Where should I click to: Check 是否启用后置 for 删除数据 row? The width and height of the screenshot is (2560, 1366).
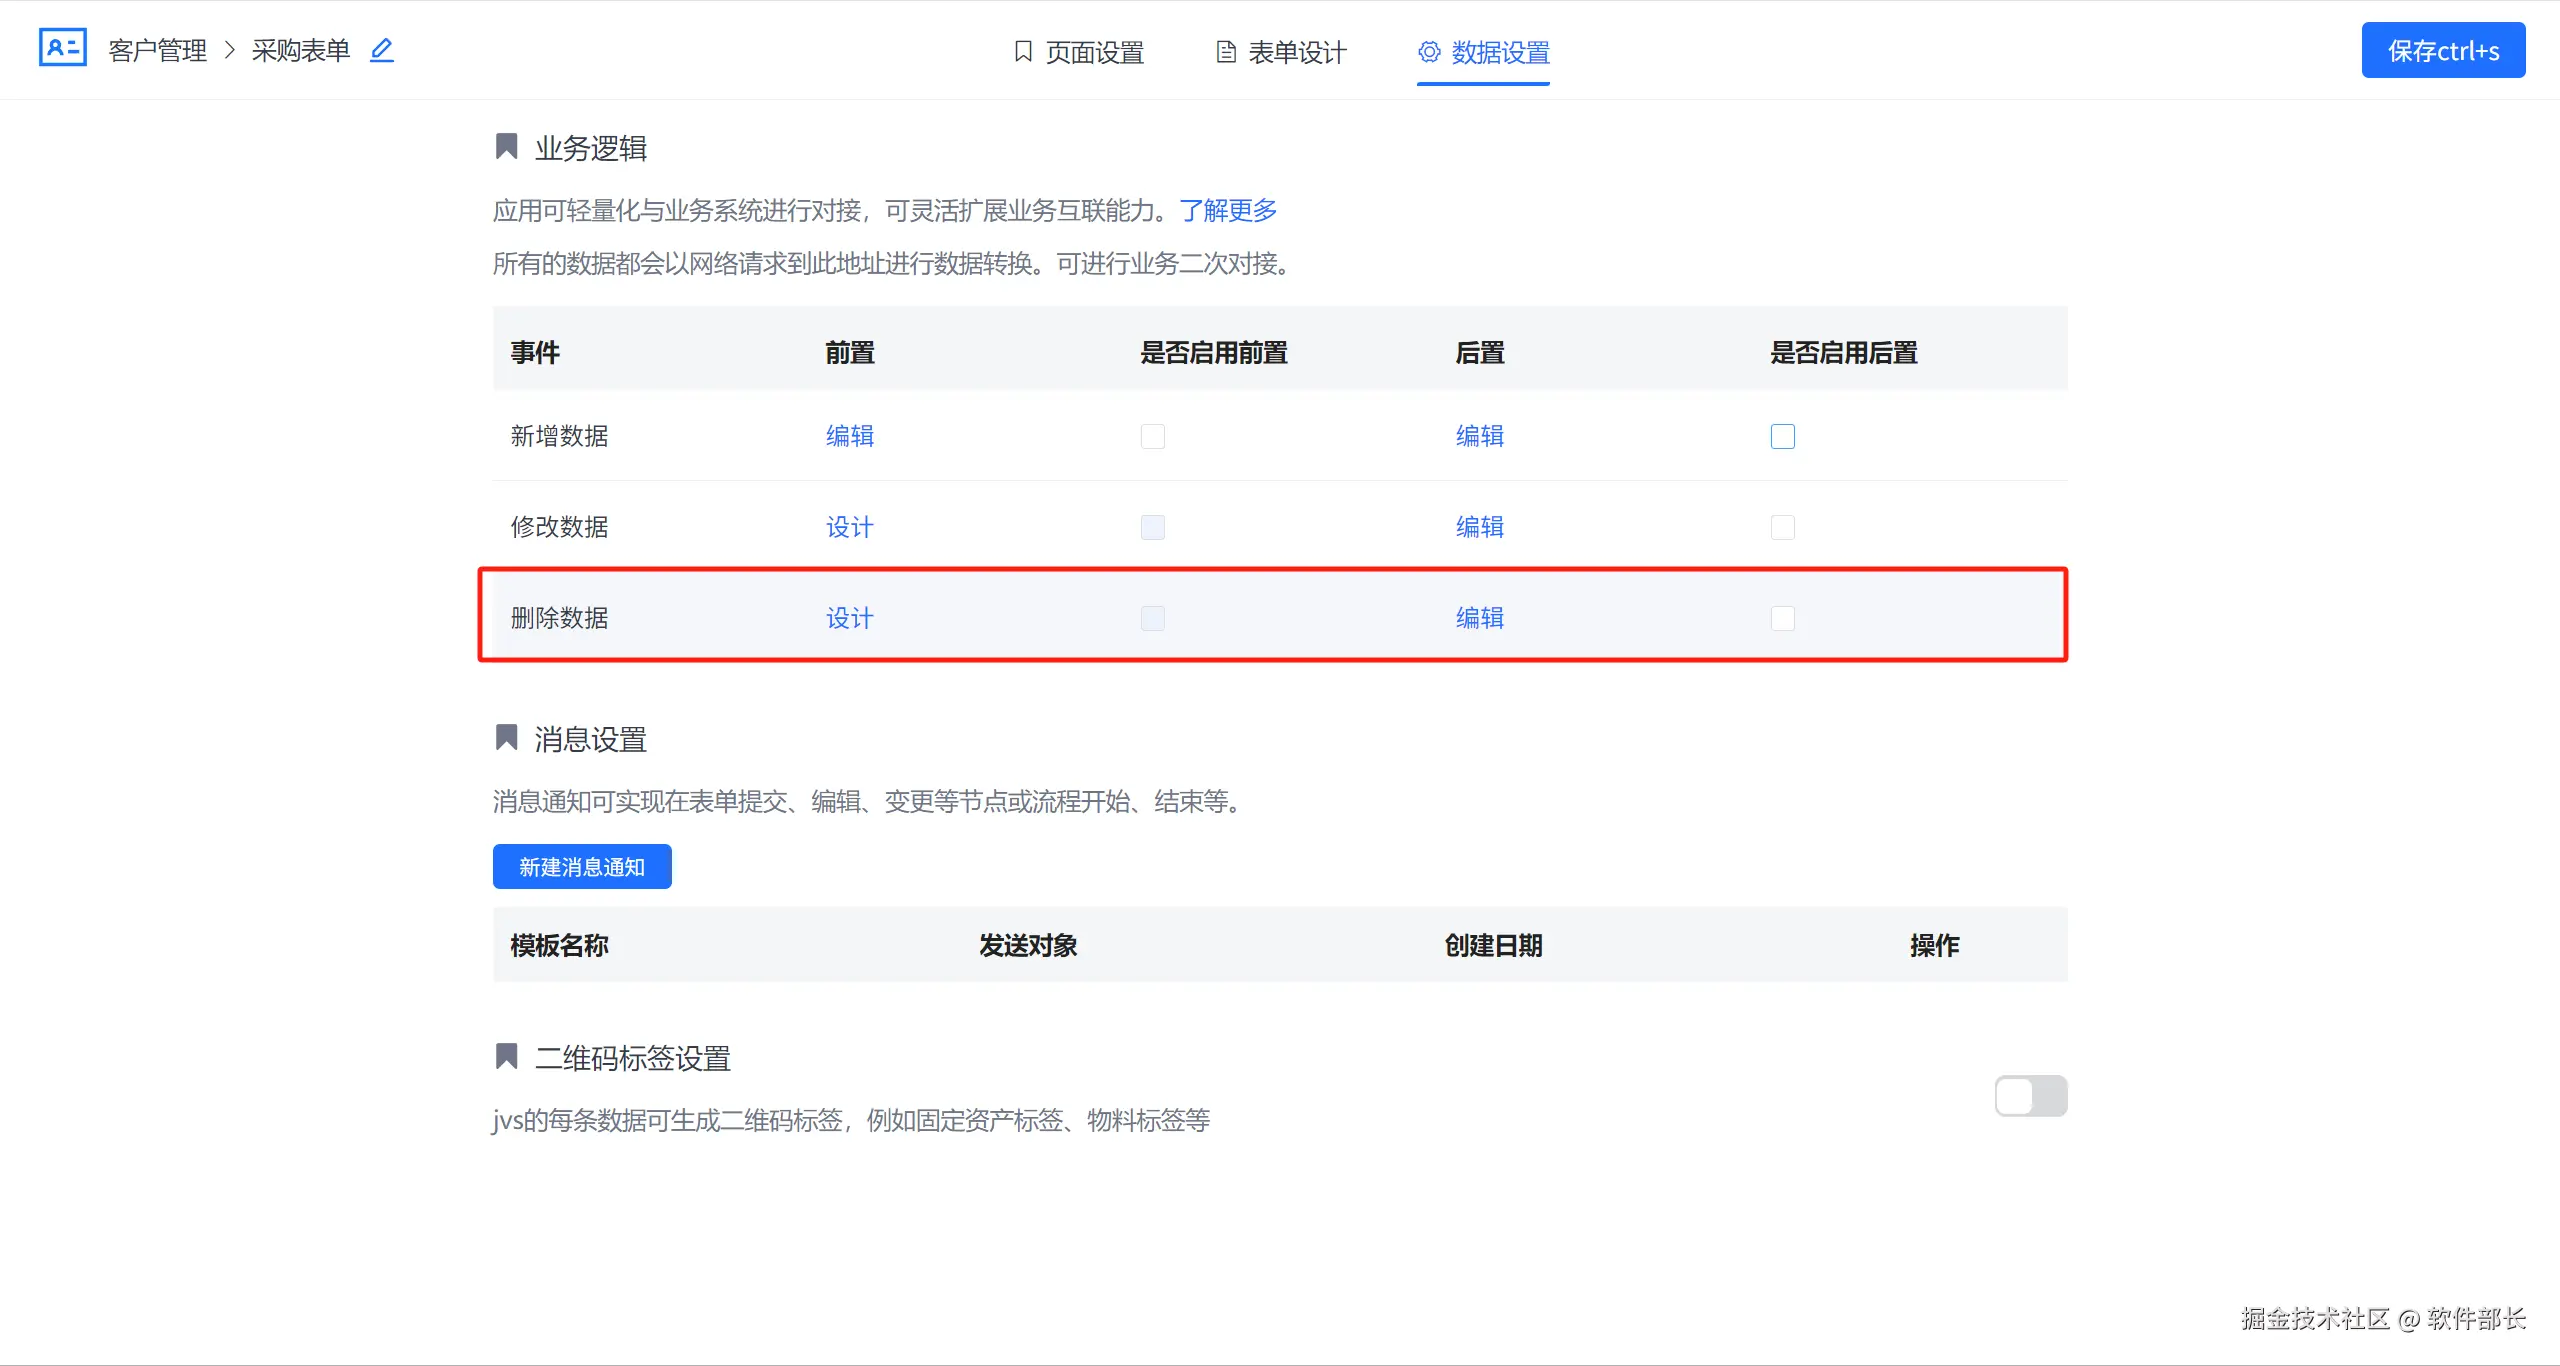[x=1782, y=618]
